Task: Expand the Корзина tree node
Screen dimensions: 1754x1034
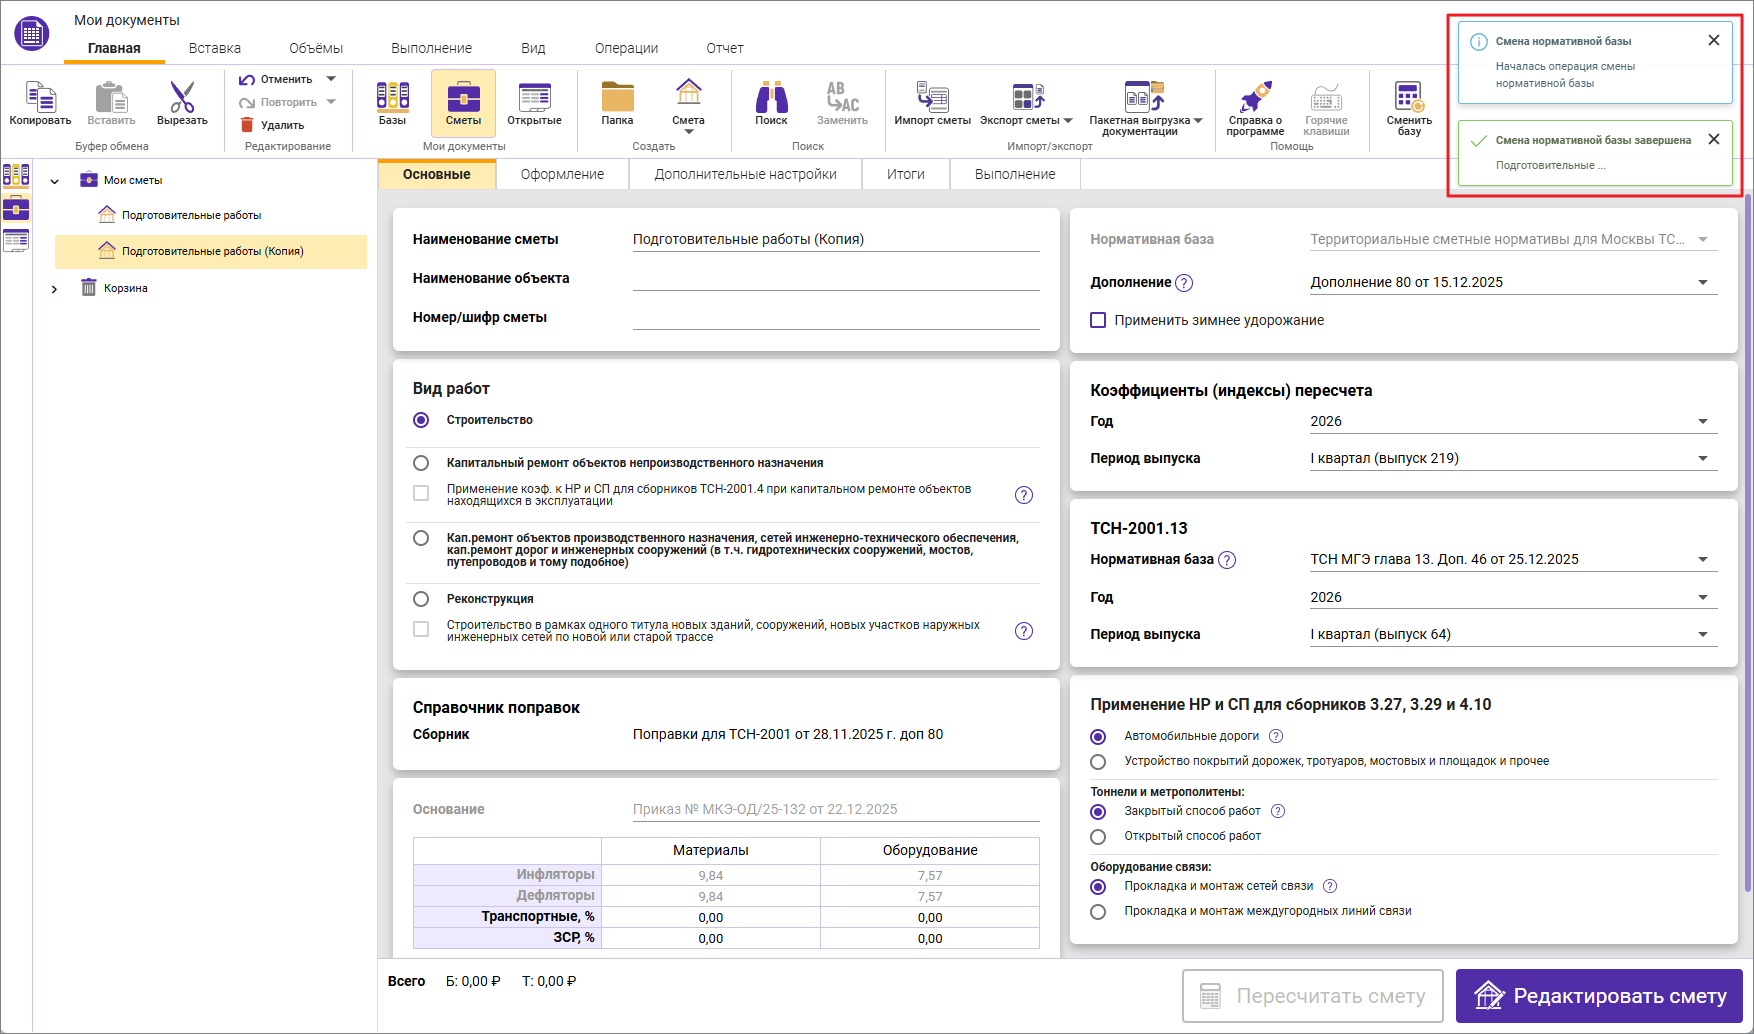Action: pos(54,289)
